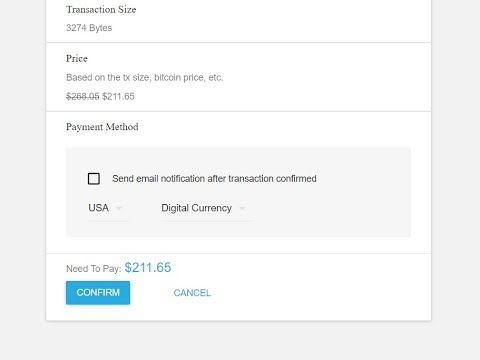Open the USA country dropdown
The height and width of the screenshot is (360, 480).
click(108, 208)
